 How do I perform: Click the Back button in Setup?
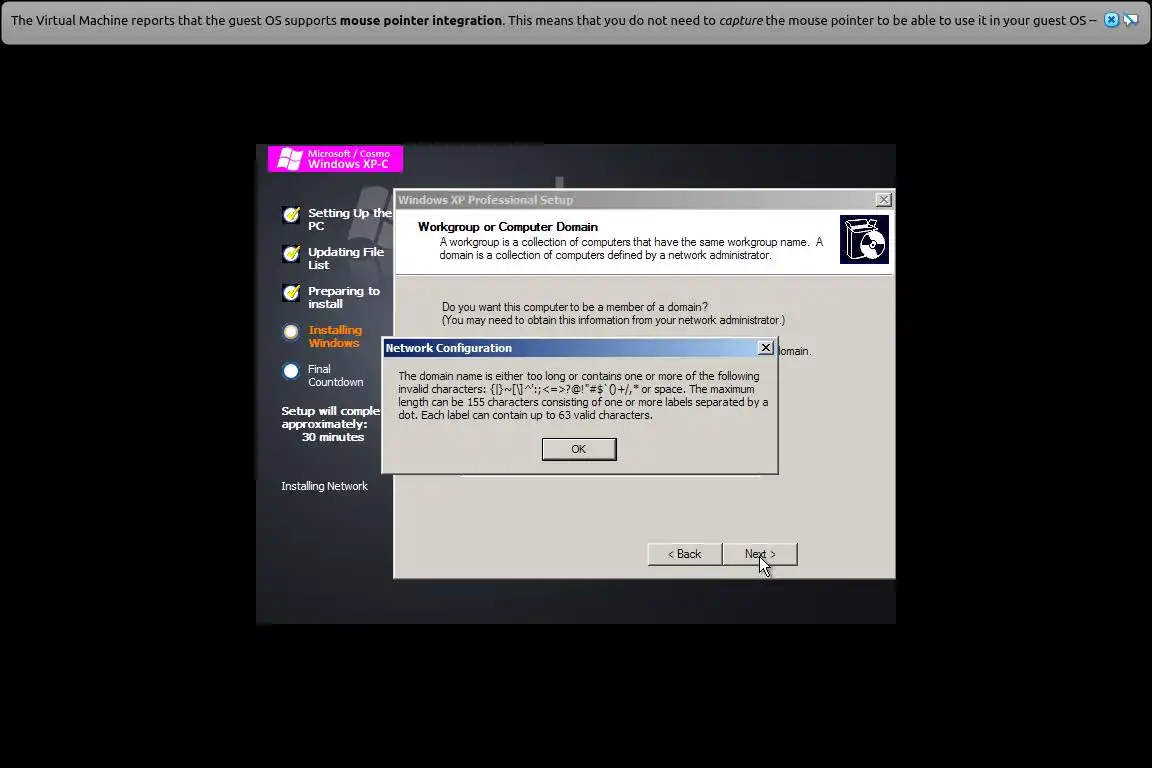(685, 554)
